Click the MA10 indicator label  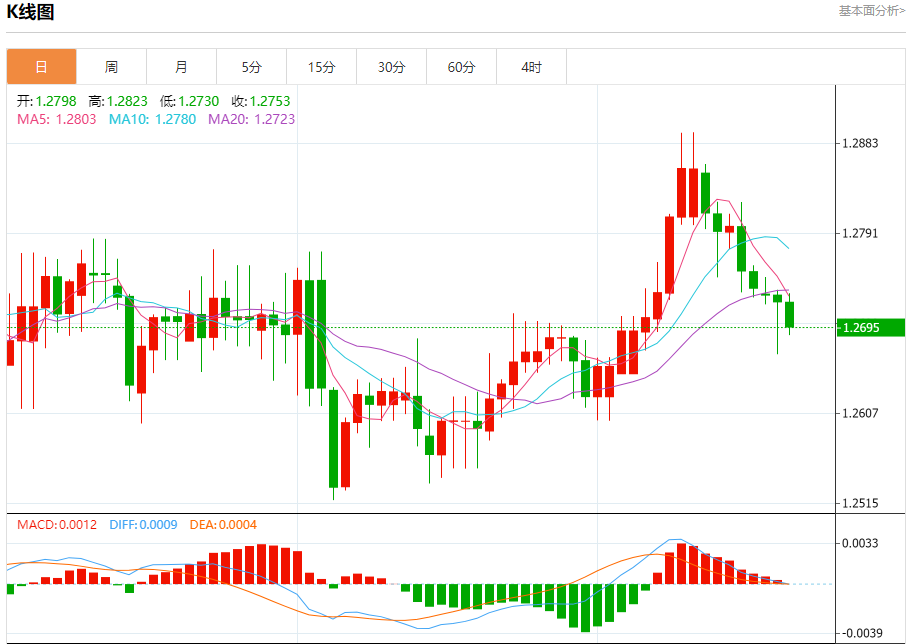coord(152,119)
